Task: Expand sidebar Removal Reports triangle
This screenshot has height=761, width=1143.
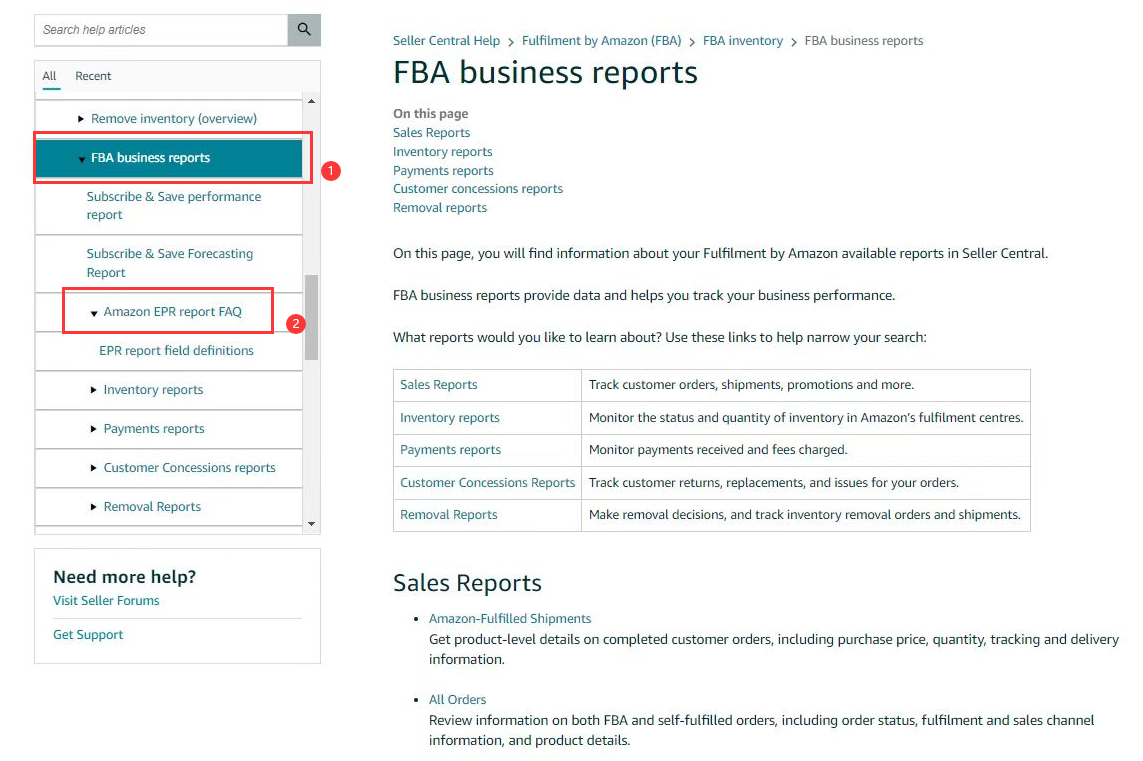Action: coord(93,507)
